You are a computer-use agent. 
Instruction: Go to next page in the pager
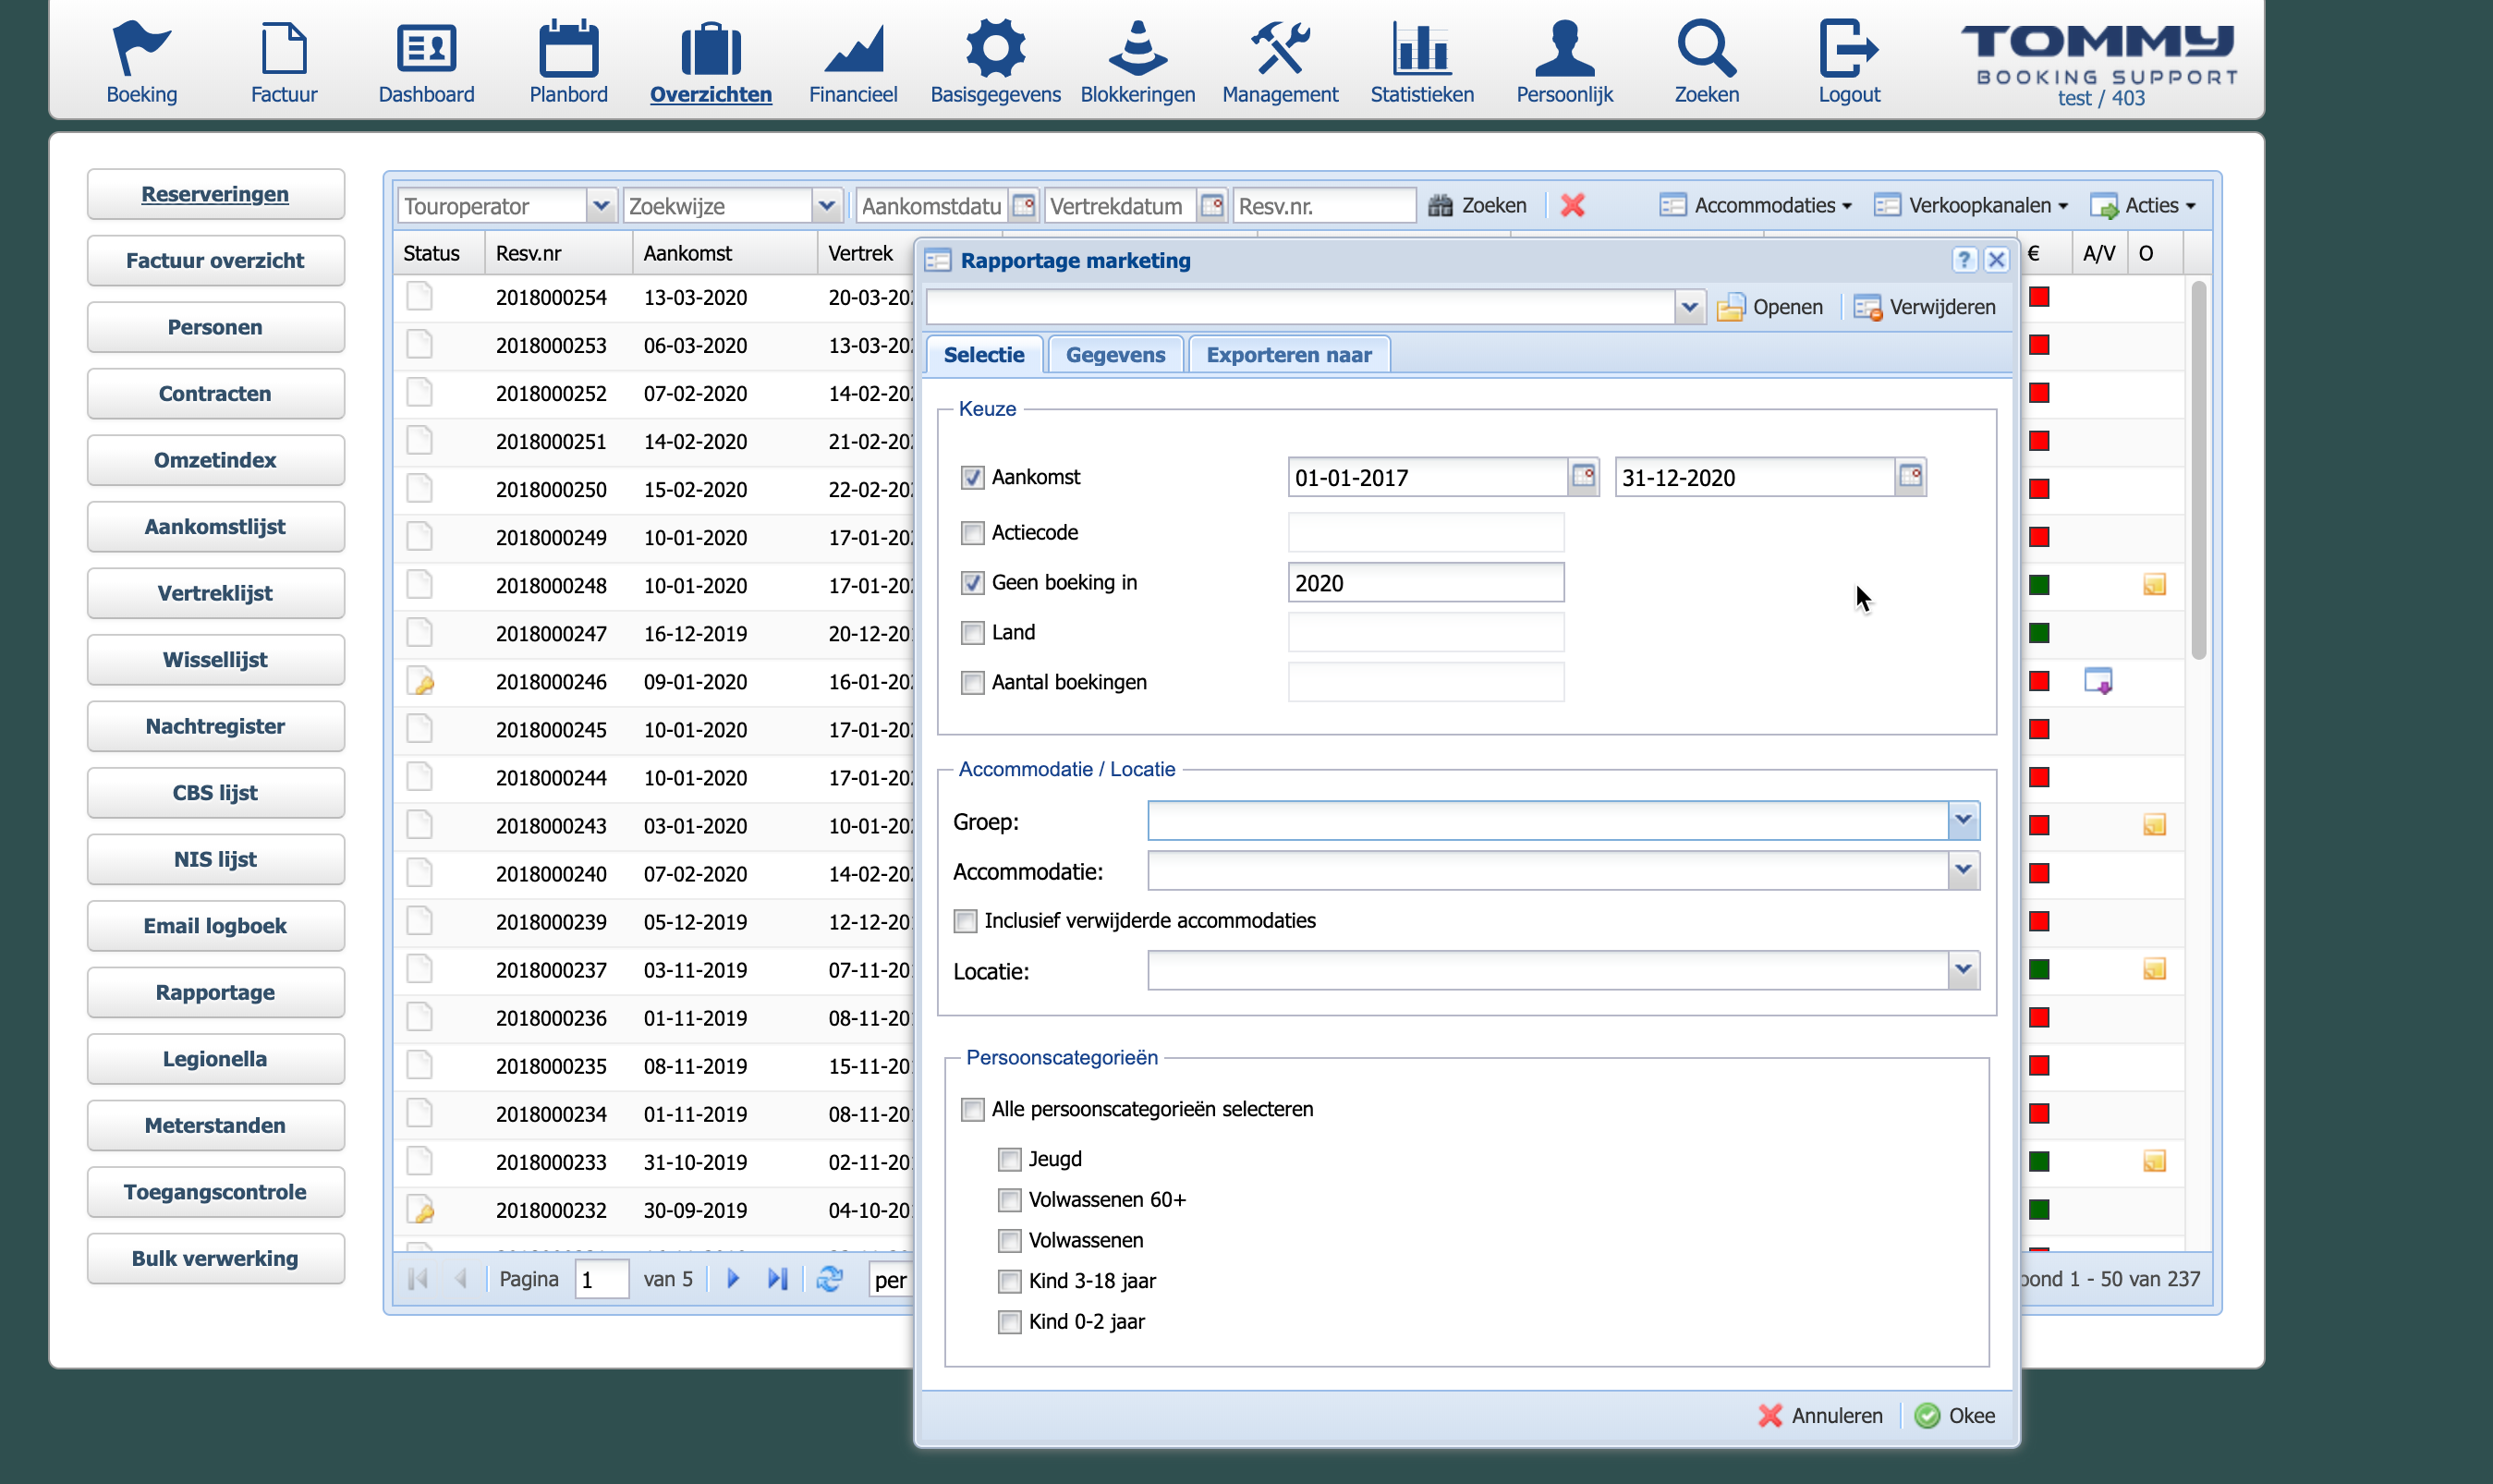[733, 1278]
